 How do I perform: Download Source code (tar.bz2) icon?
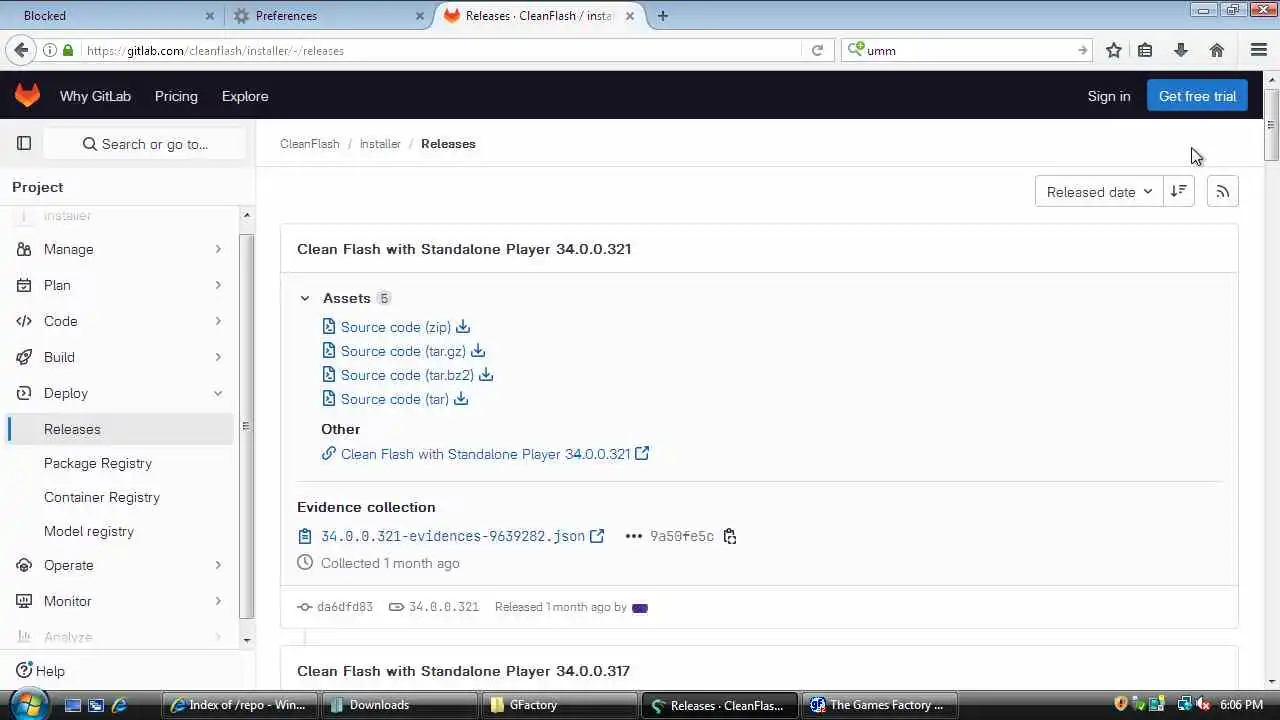coord(486,375)
